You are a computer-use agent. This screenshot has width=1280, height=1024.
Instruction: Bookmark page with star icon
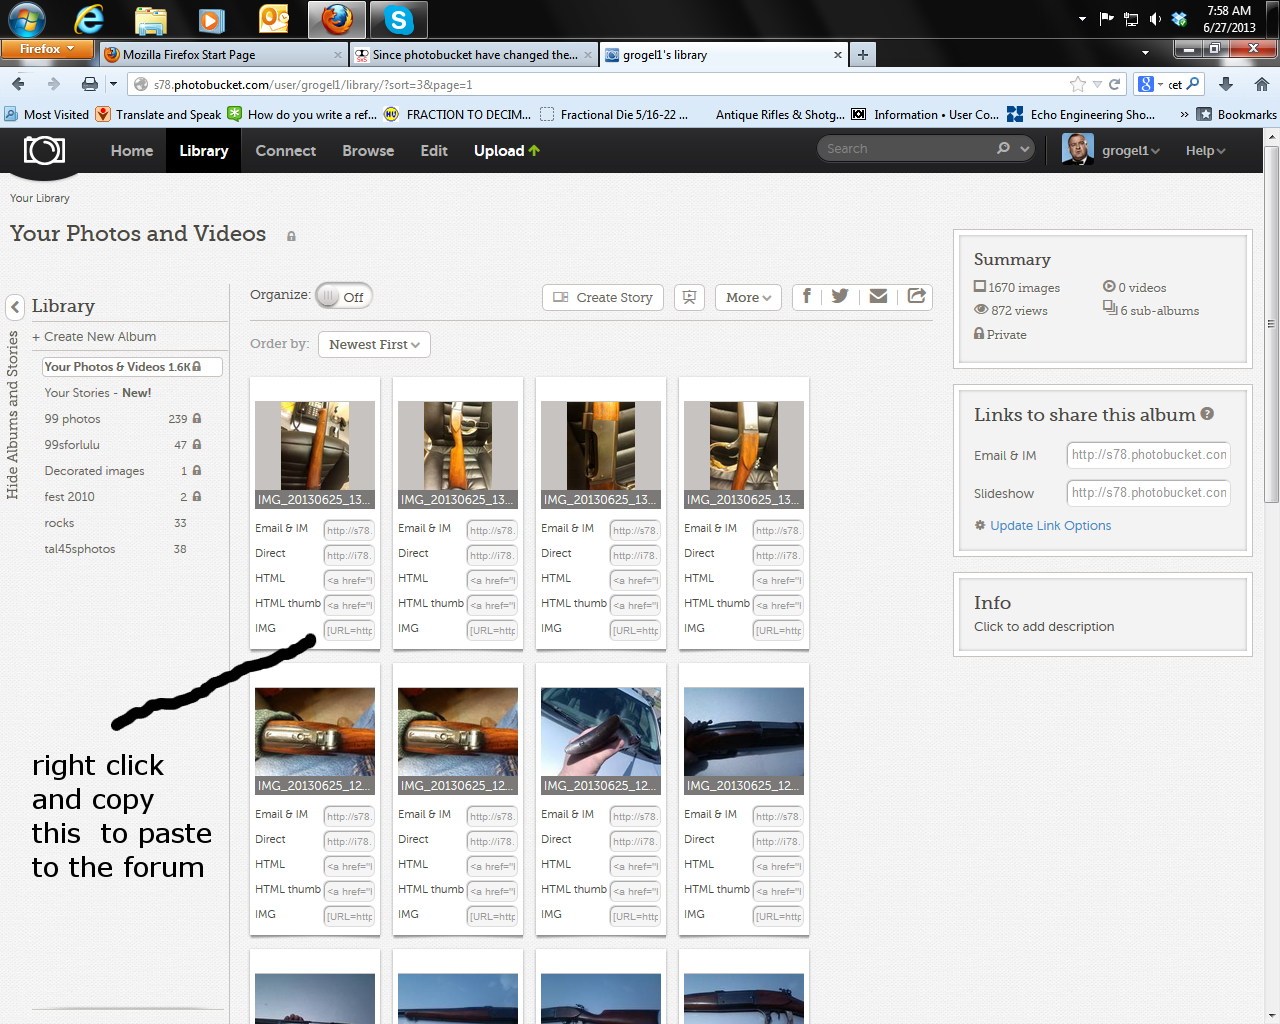pos(1077,85)
